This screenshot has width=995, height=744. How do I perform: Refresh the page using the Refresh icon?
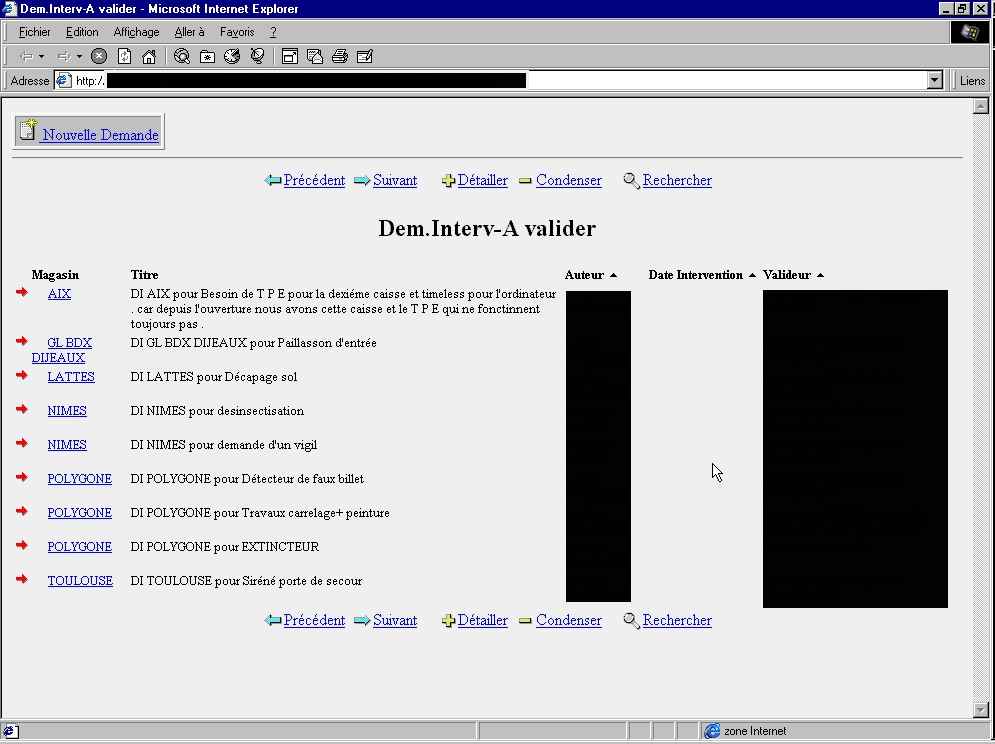click(x=124, y=56)
